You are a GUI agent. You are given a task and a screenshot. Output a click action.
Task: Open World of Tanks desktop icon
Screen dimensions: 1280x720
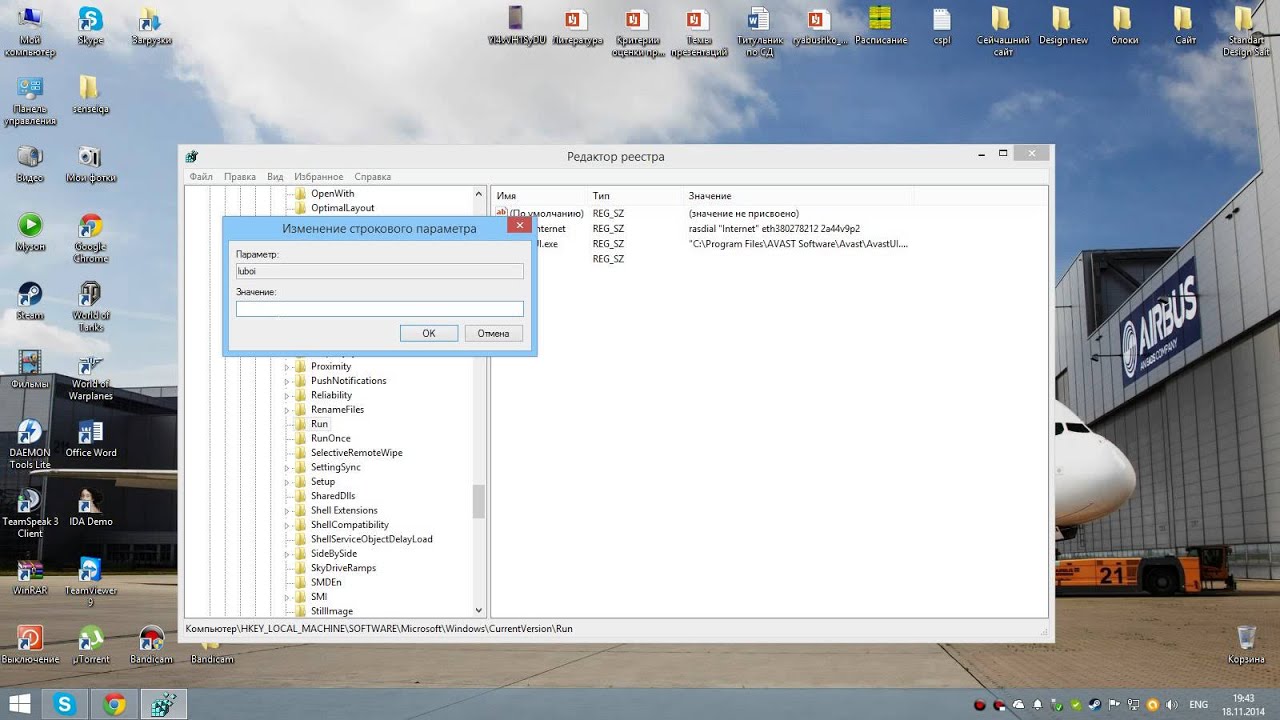tap(90, 306)
